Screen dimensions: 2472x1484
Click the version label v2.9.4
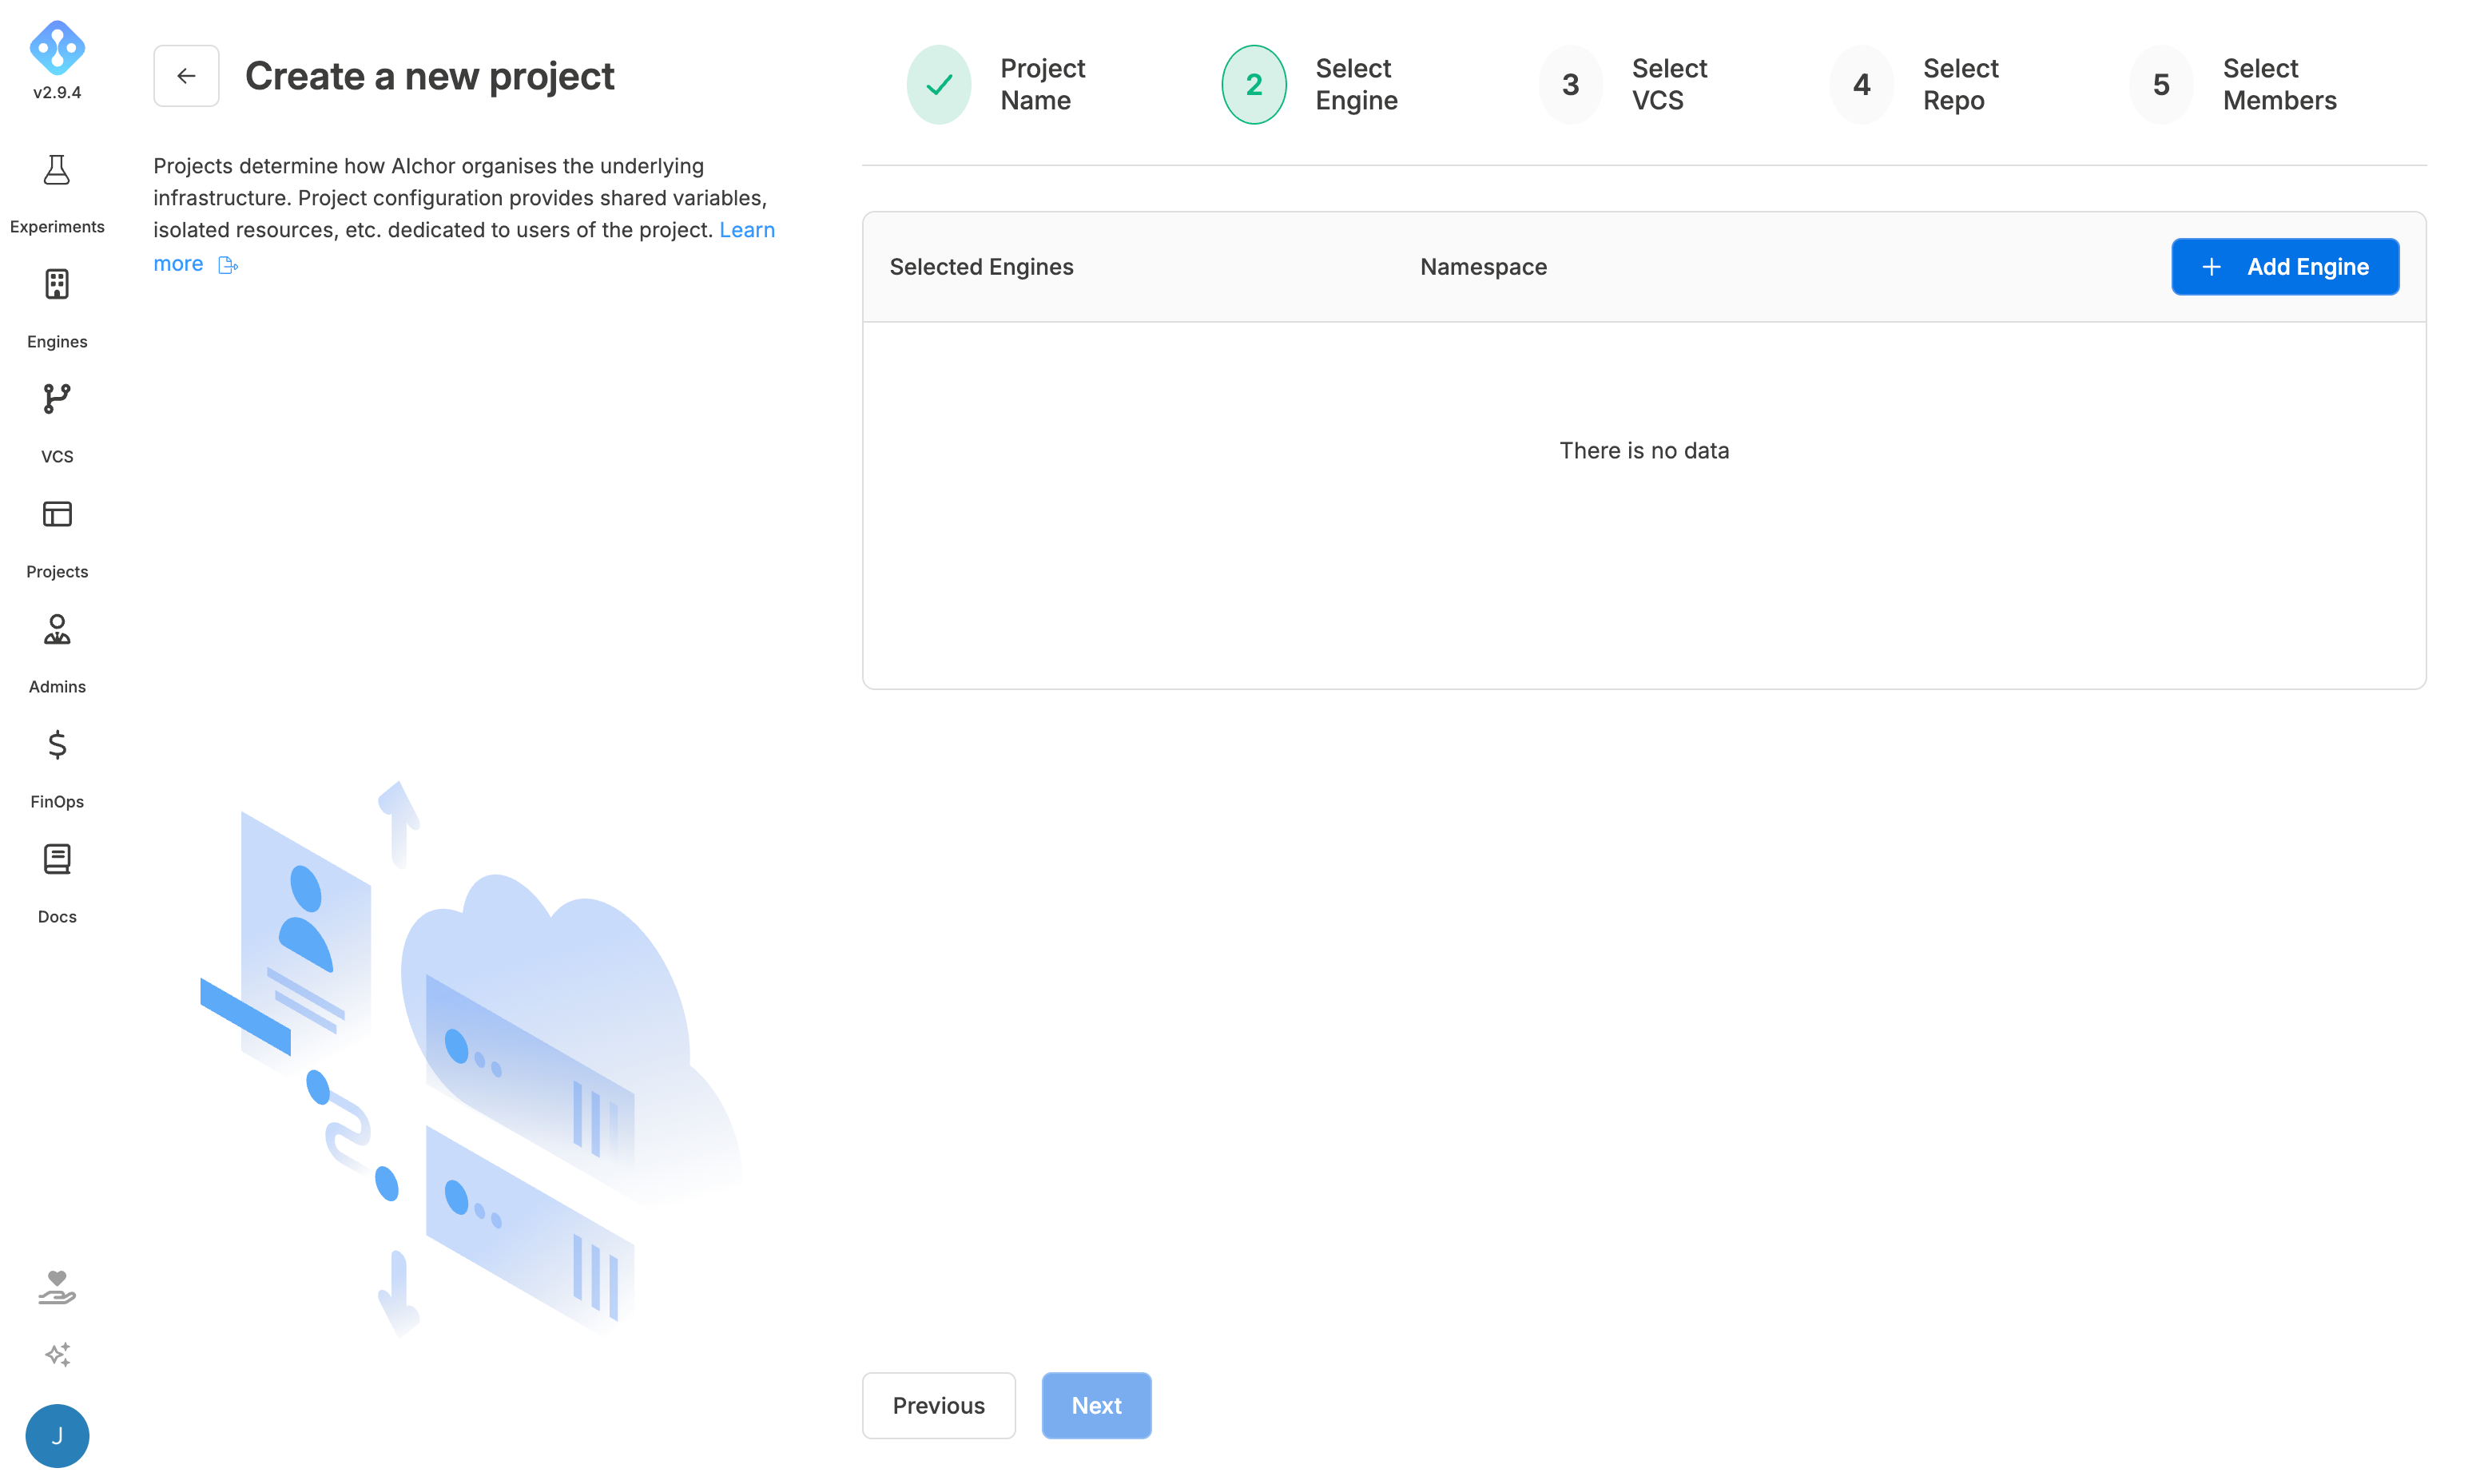point(57,92)
